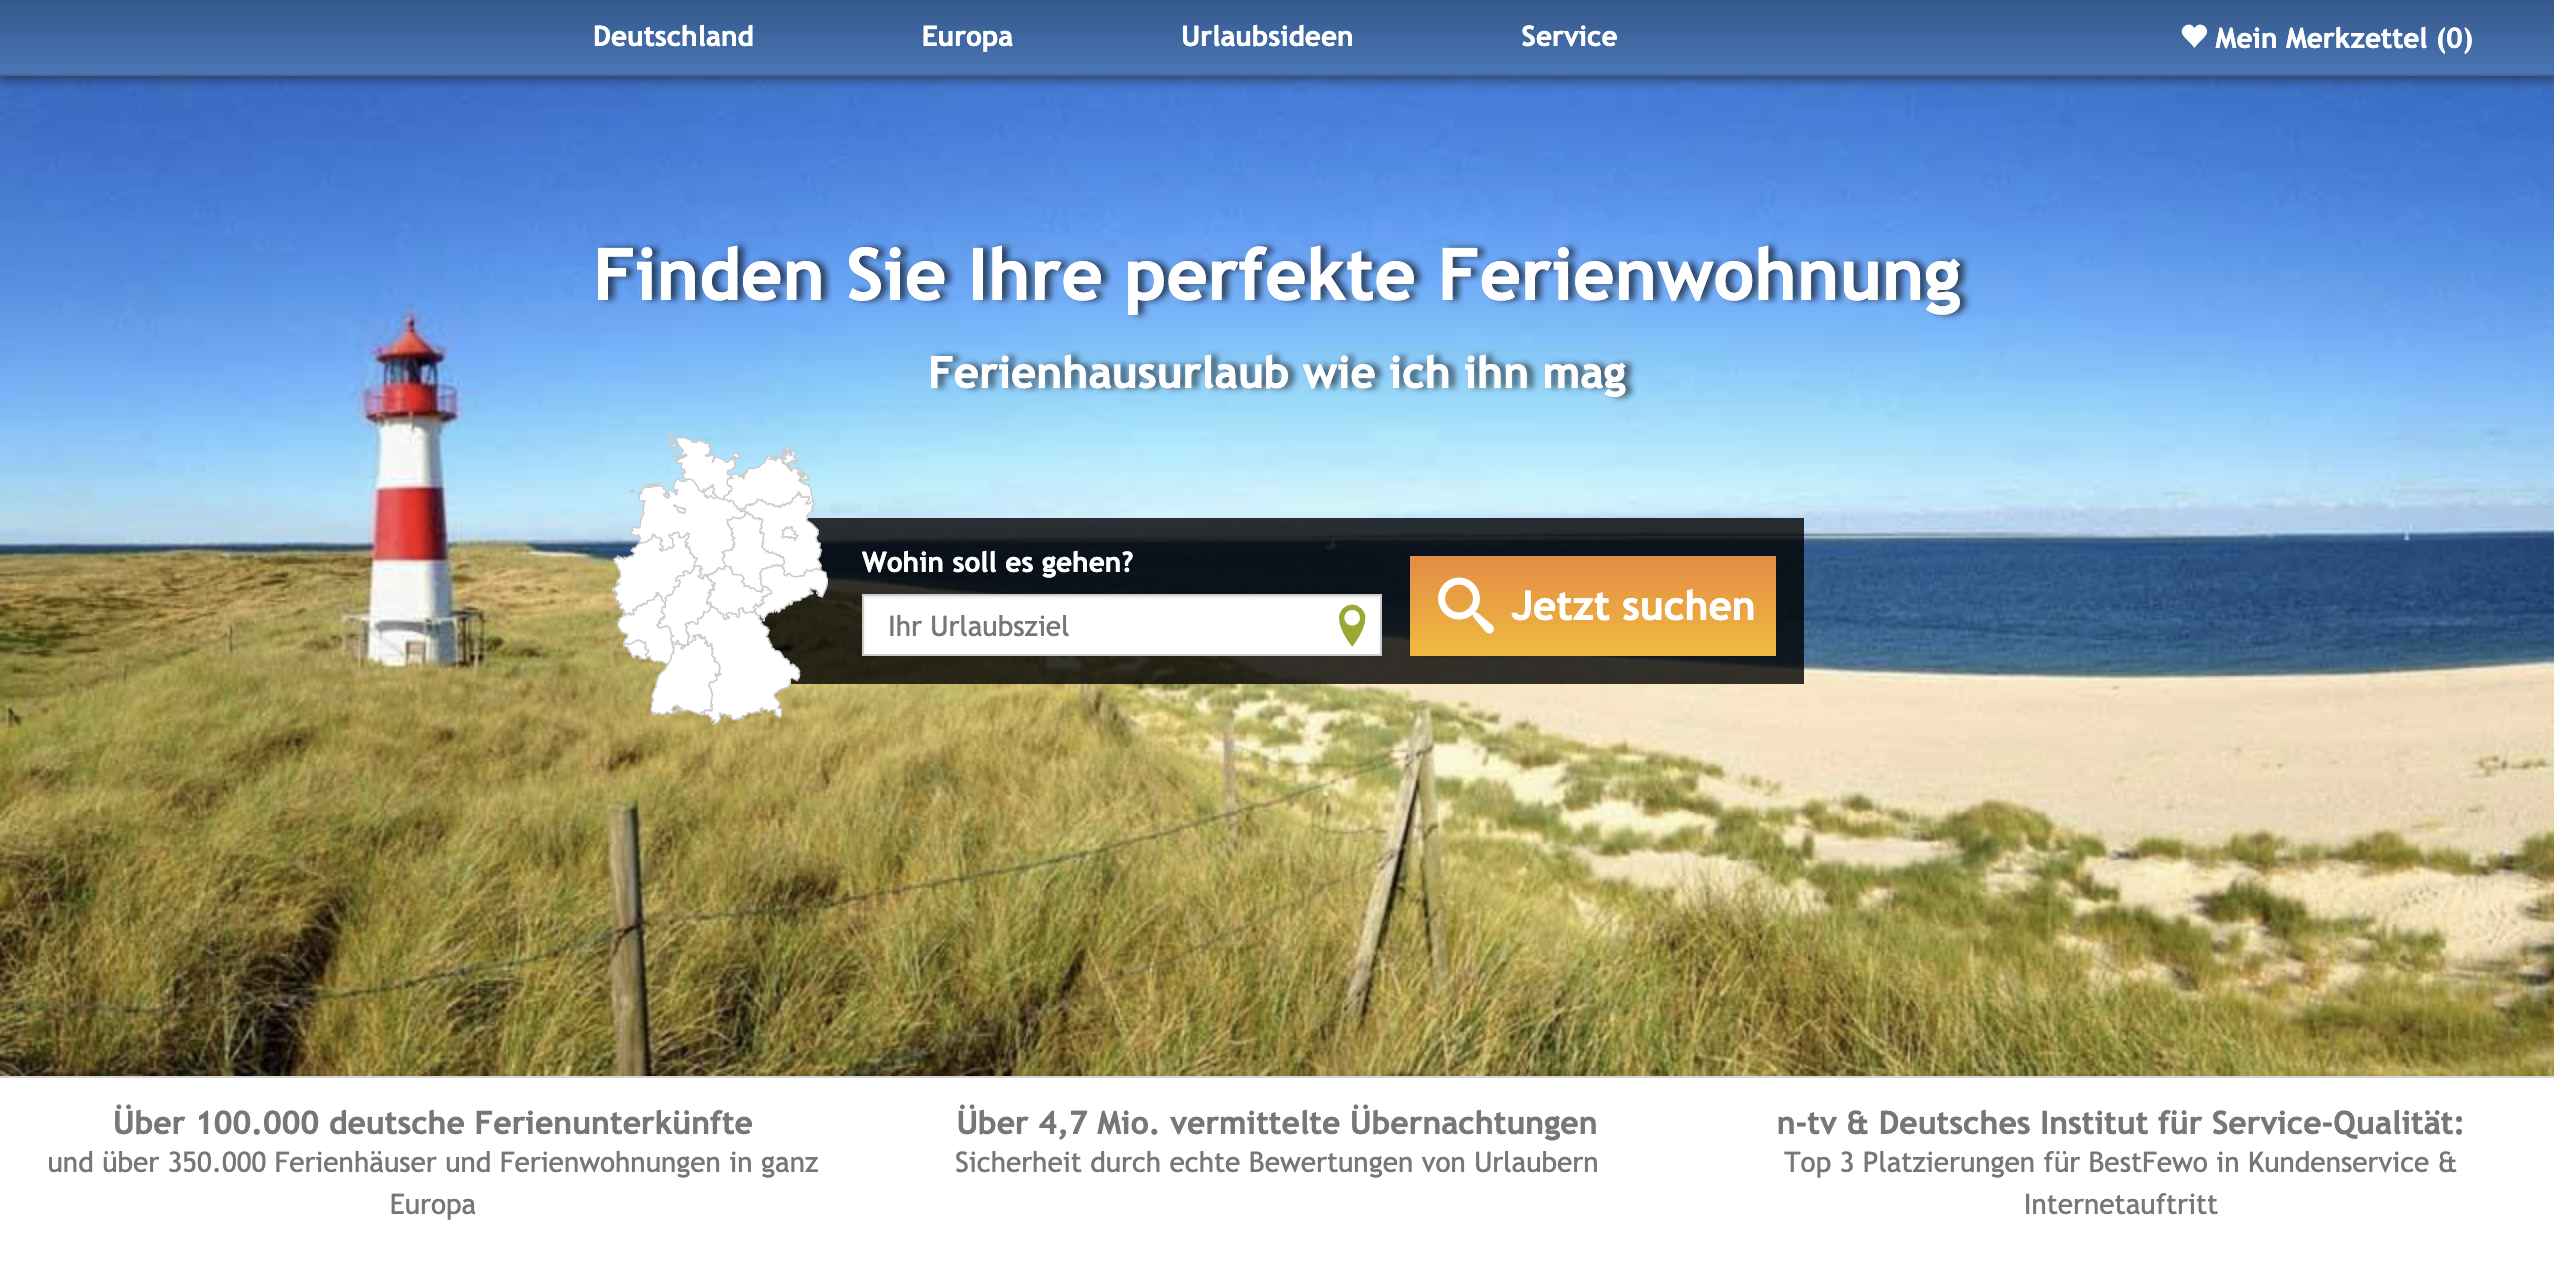This screenshot has height=1266, width=2554.
Task: Click the heart icon beside Mein Merkzettel
Action: (2193, 37)
